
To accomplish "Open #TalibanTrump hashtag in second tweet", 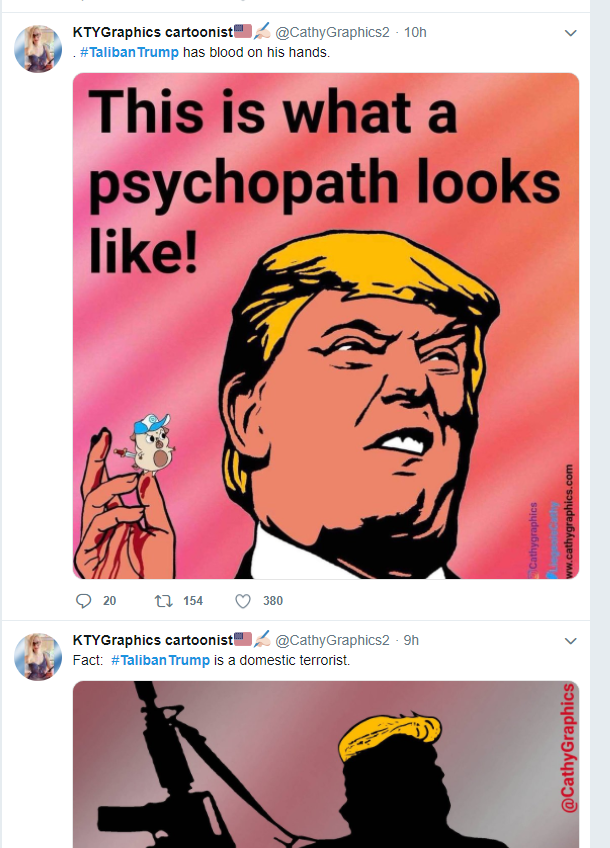I will click(160, 660).
